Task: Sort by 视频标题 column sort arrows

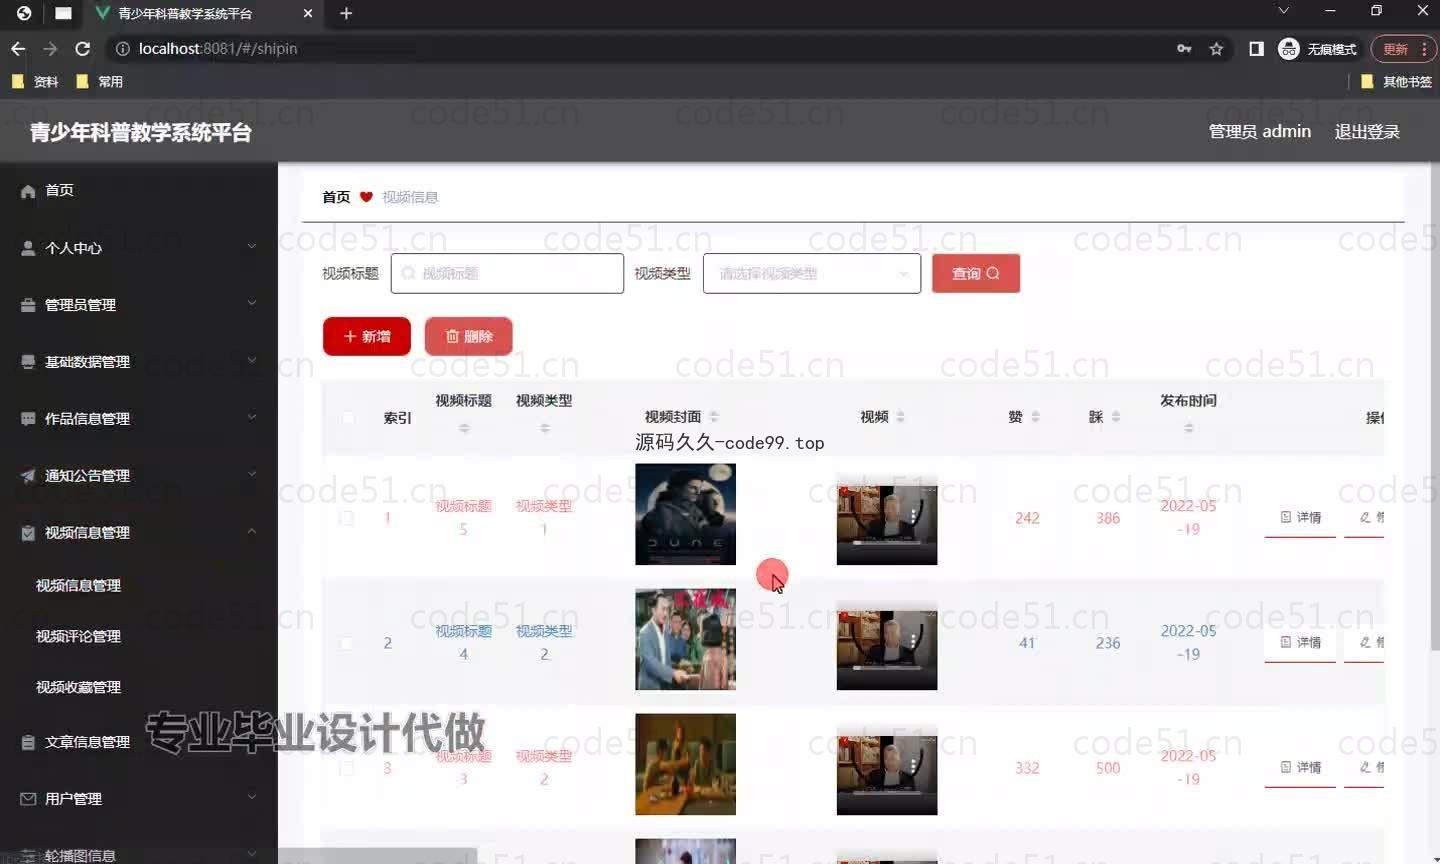Action: pyautogui.click(x=464, y=428)
